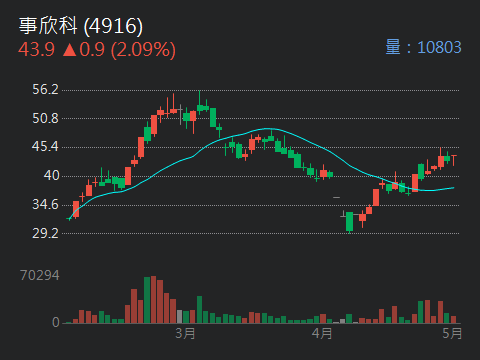
Task: Click the 56.2 price axis label
Action: 45,89
